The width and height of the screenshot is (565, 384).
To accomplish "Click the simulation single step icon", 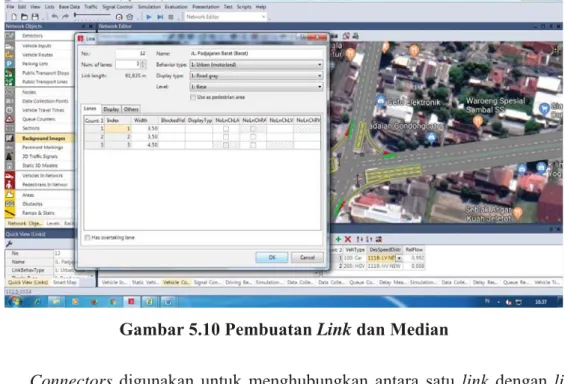I will coord(160,17).
